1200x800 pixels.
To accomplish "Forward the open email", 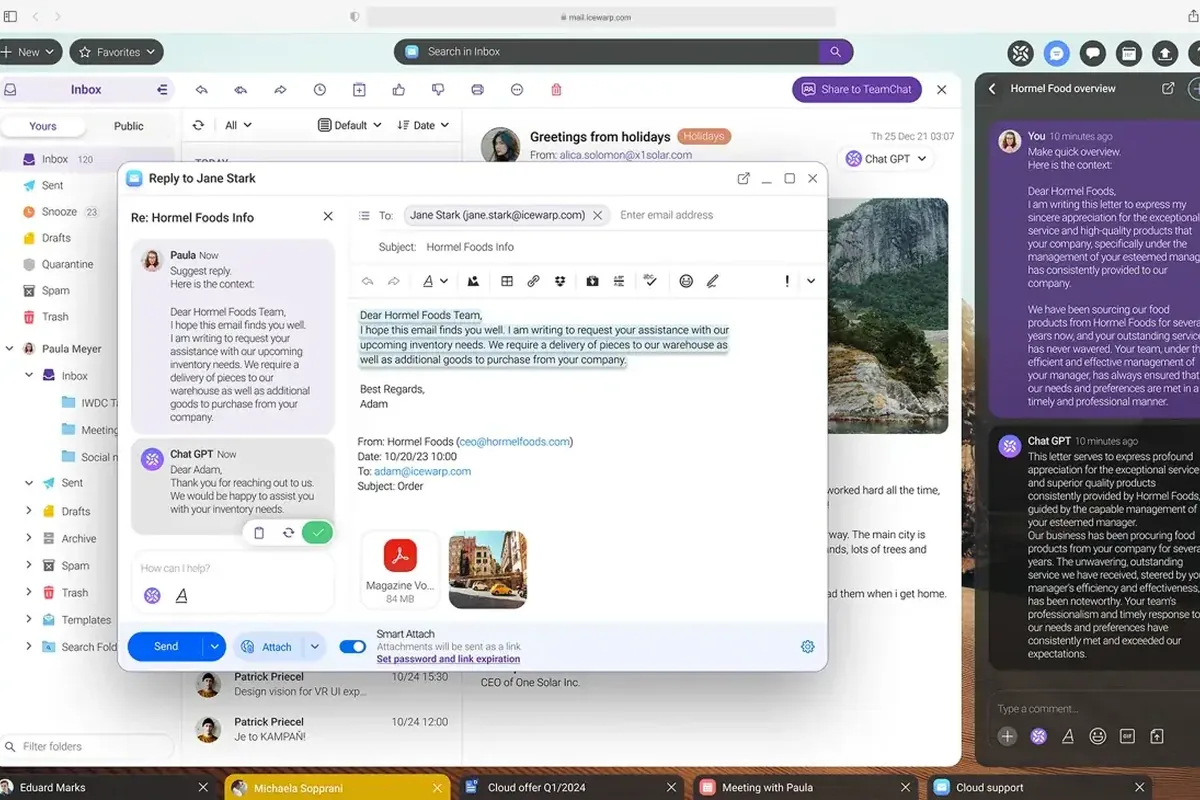I will (280, 90).
